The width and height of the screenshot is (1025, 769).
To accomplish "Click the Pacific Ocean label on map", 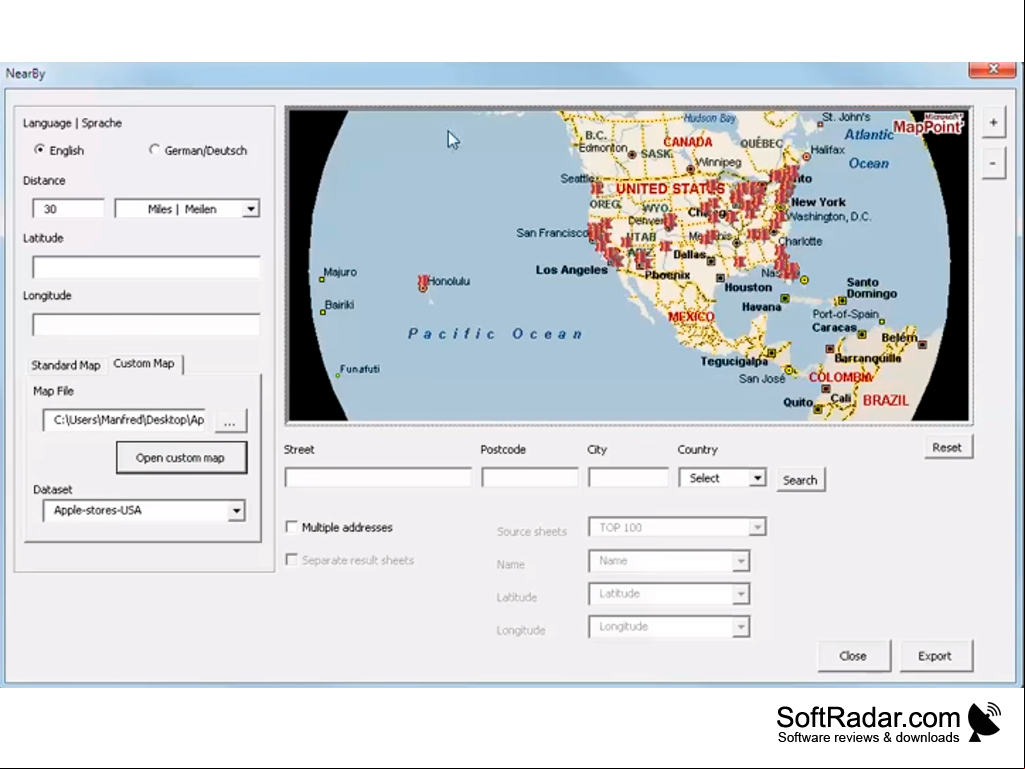I will tap(496, 334).
